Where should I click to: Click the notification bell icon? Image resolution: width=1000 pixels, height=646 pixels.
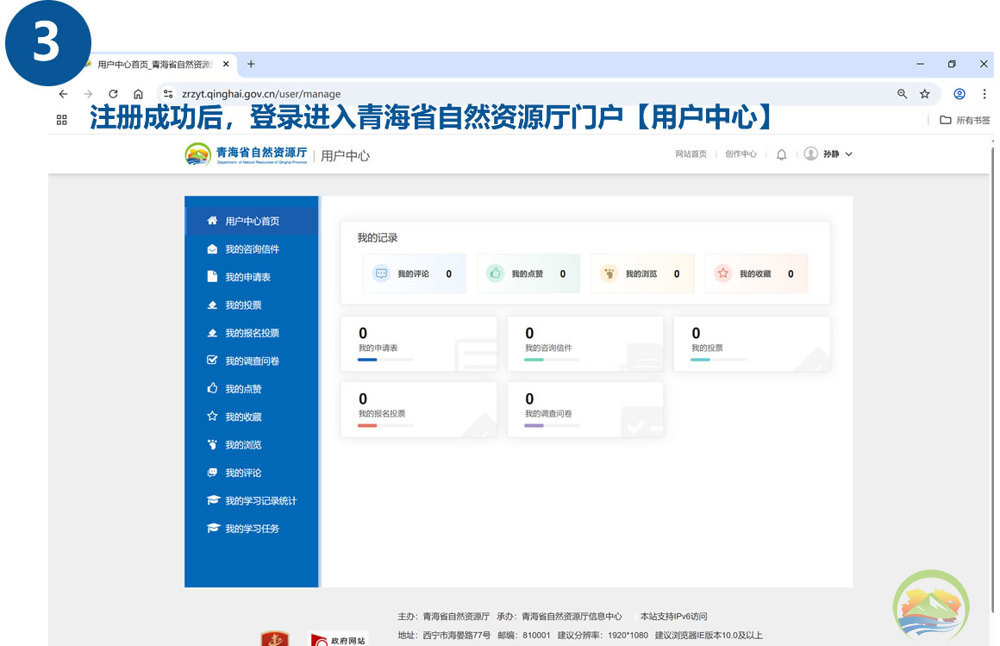click(x=781, y=154)
